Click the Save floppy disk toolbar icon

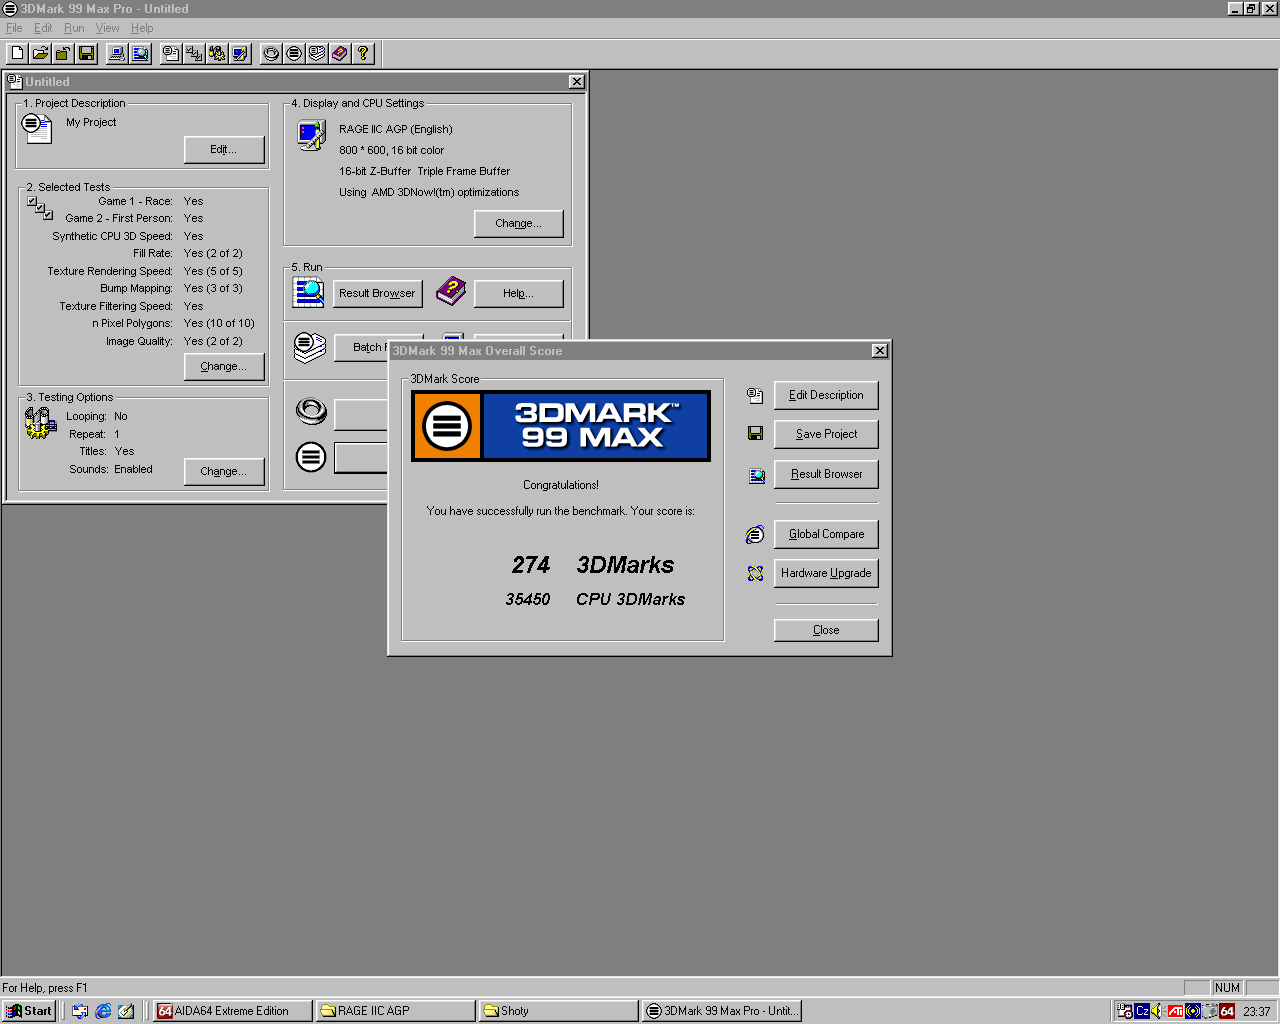(86, 53)
